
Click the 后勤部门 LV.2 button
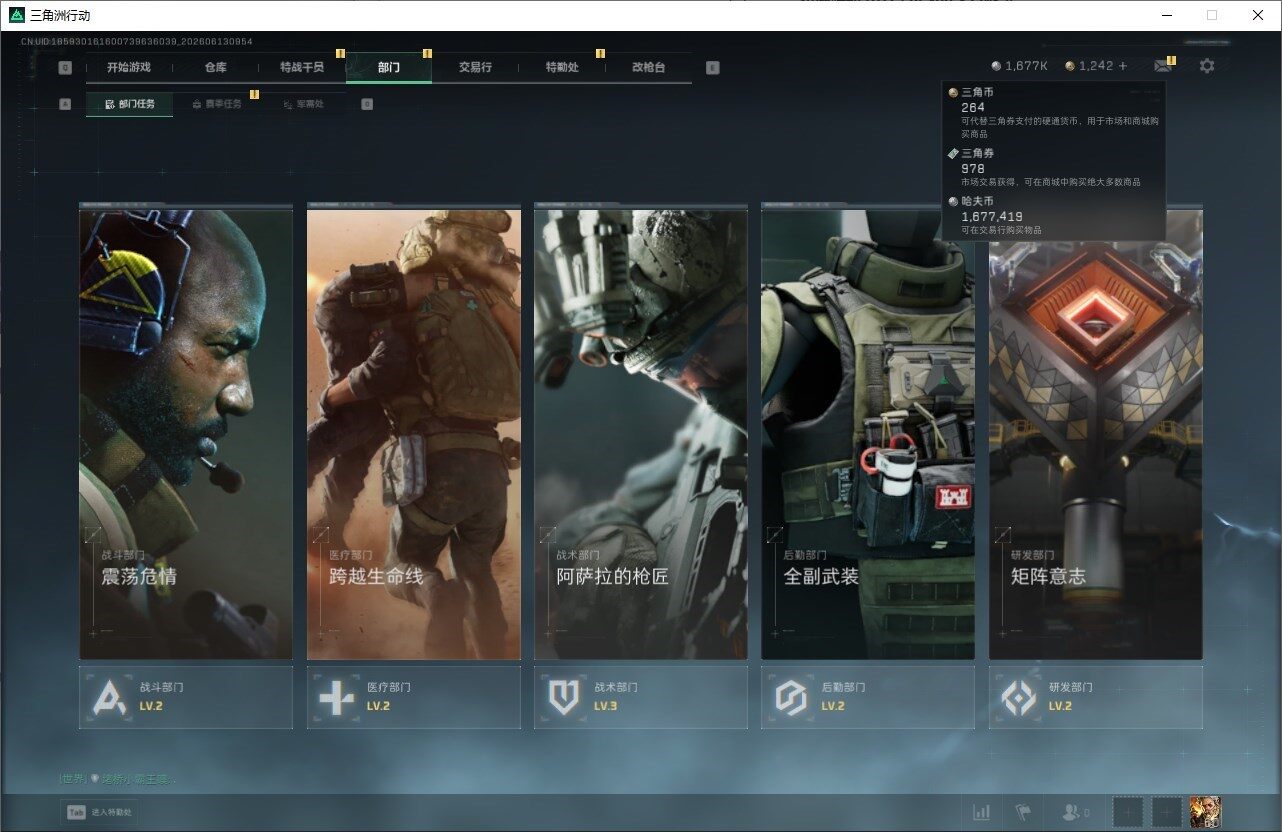pos(868,697)
